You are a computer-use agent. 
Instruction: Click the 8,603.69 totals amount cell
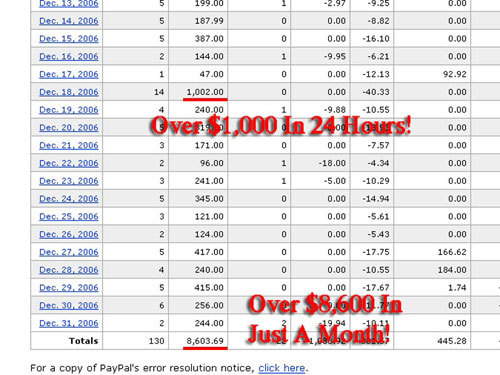[198, 341]
